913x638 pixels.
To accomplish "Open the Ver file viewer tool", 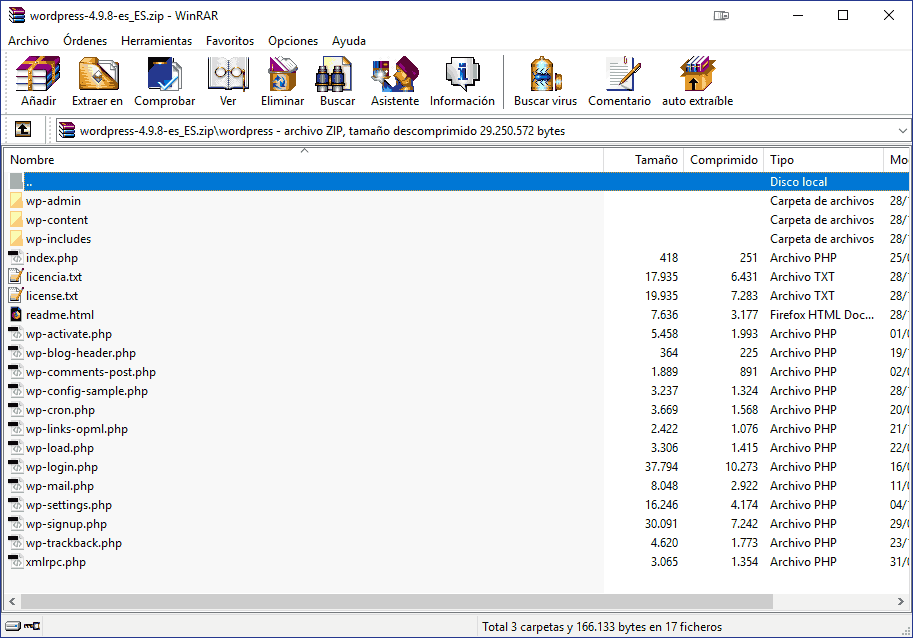I will pyautogui.click(x=228, y=82).
